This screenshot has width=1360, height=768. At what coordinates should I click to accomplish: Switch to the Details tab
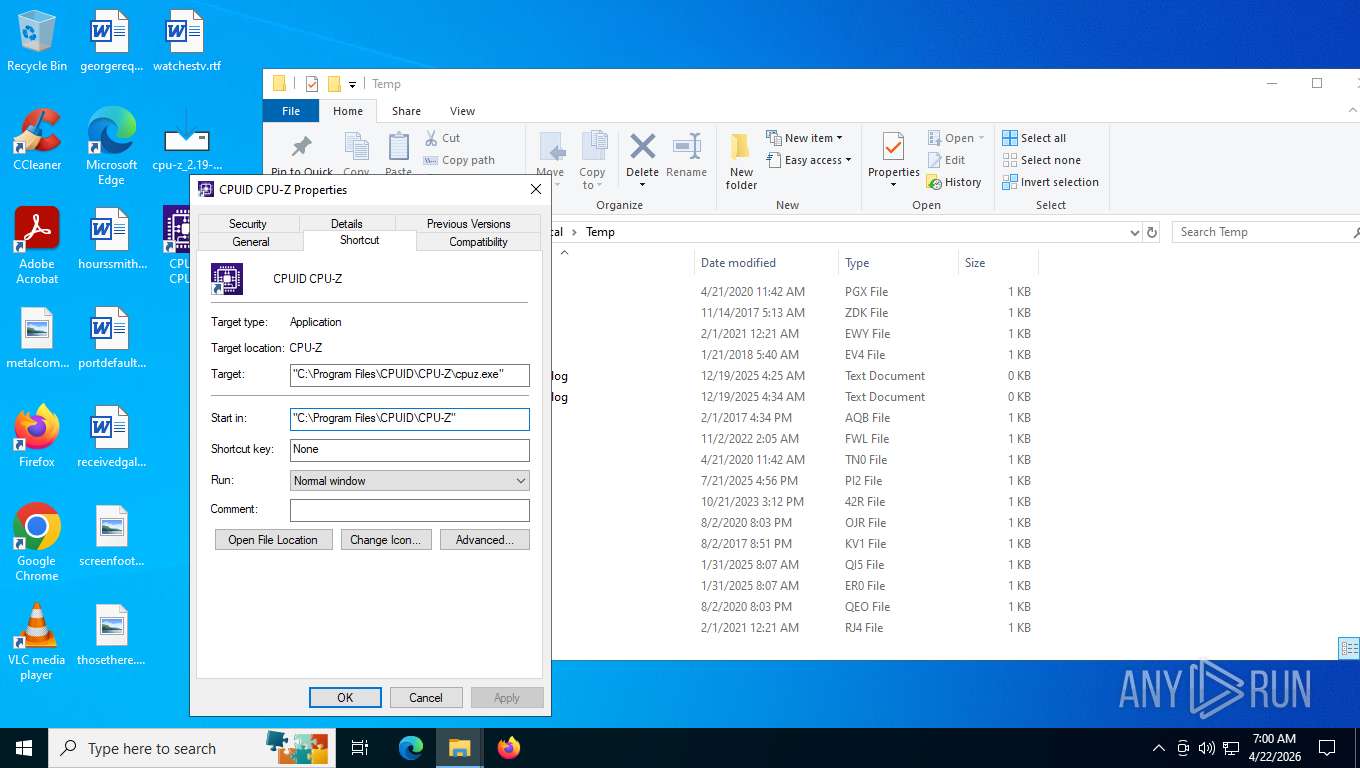tap(347, 224)
